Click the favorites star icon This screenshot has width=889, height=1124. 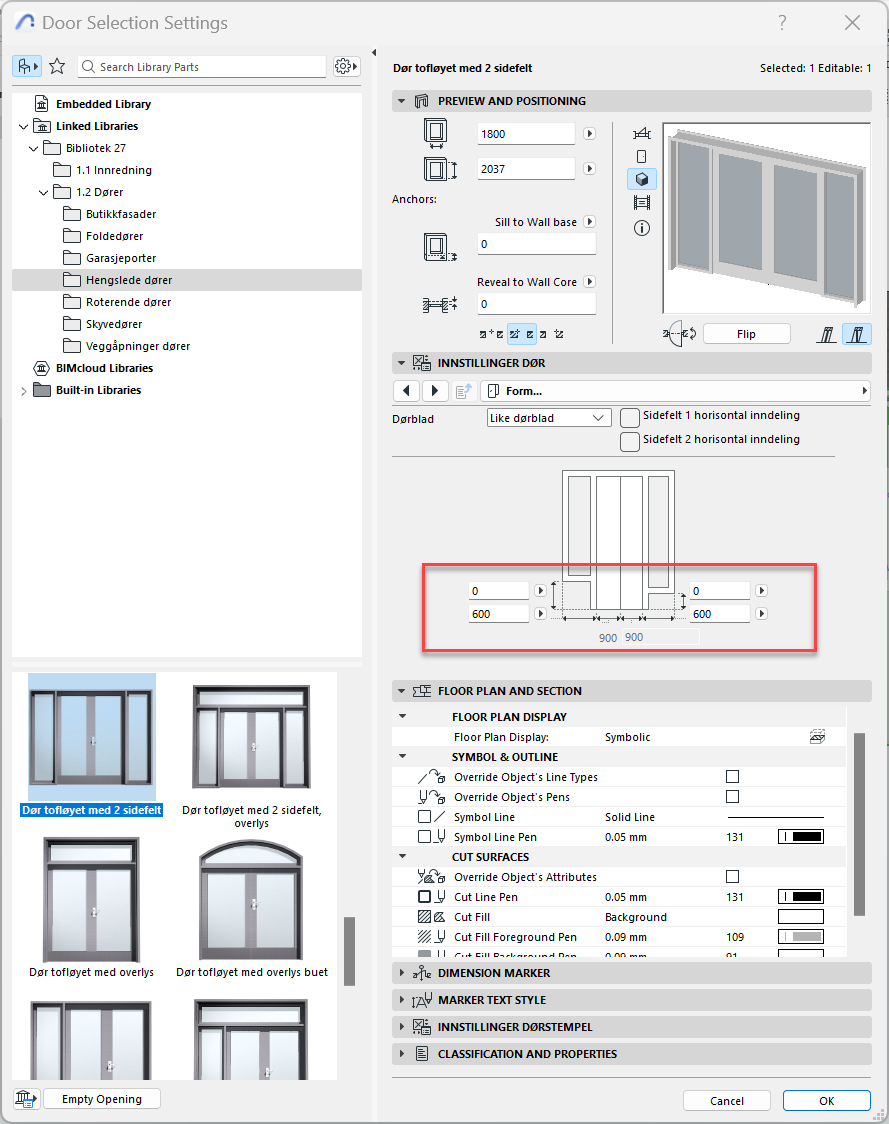pyautogui.click(x=57, y=66)
